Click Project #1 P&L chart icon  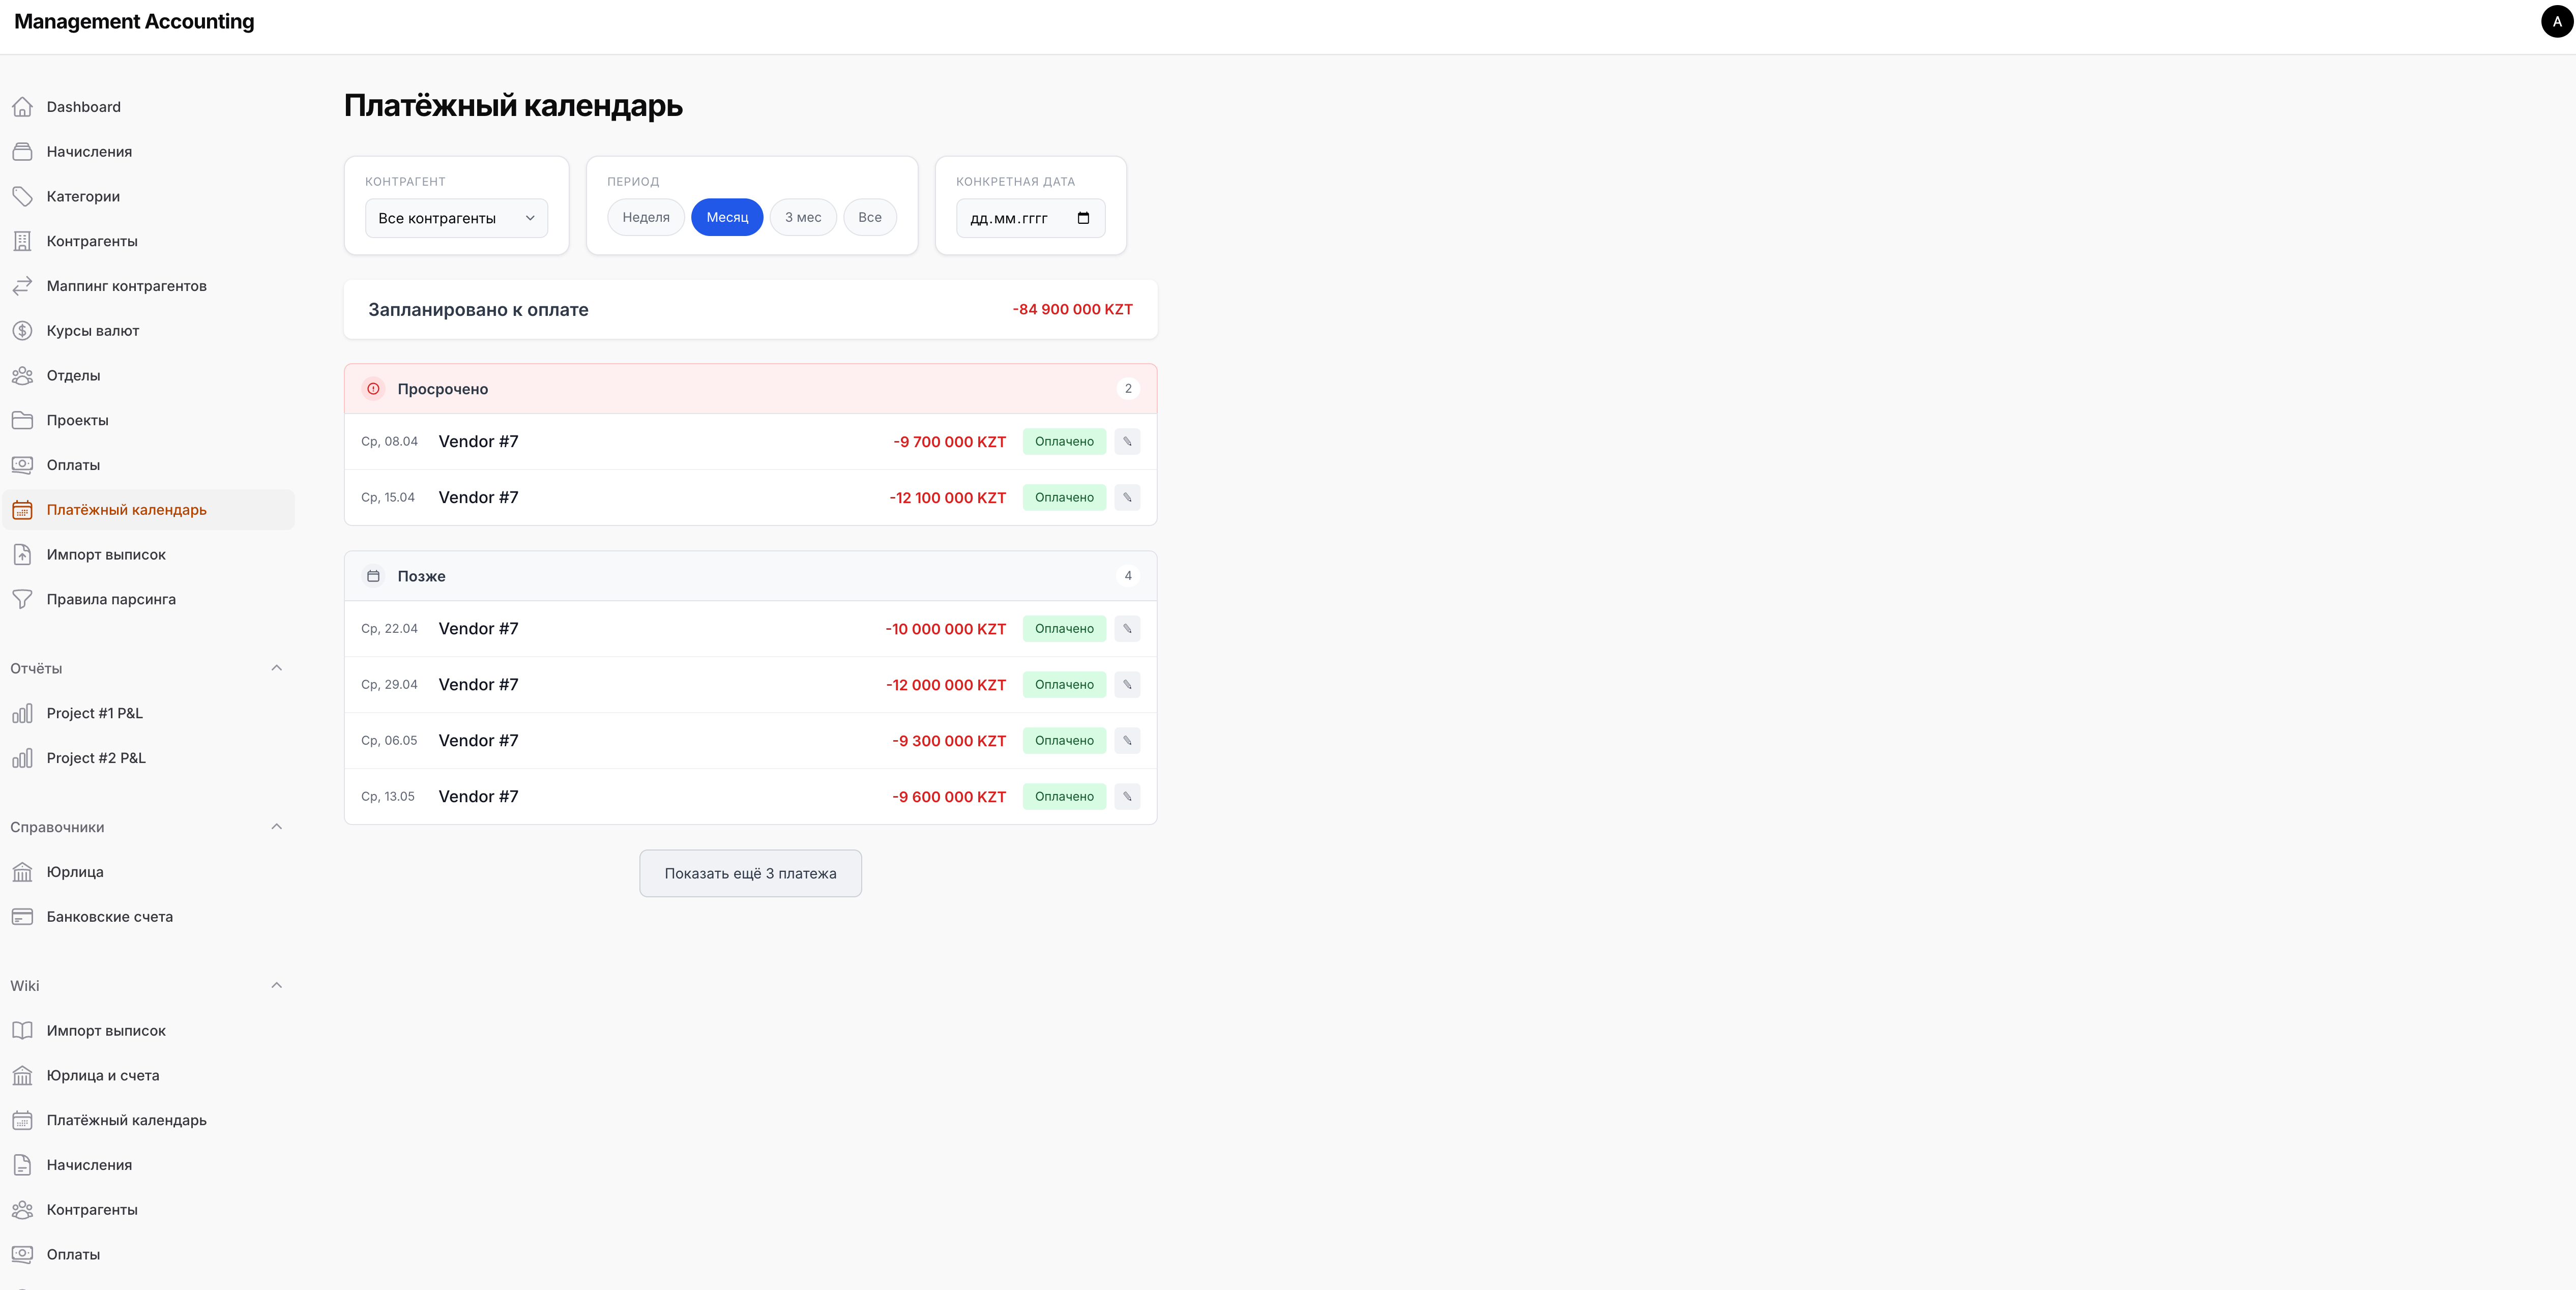point(22,714)
